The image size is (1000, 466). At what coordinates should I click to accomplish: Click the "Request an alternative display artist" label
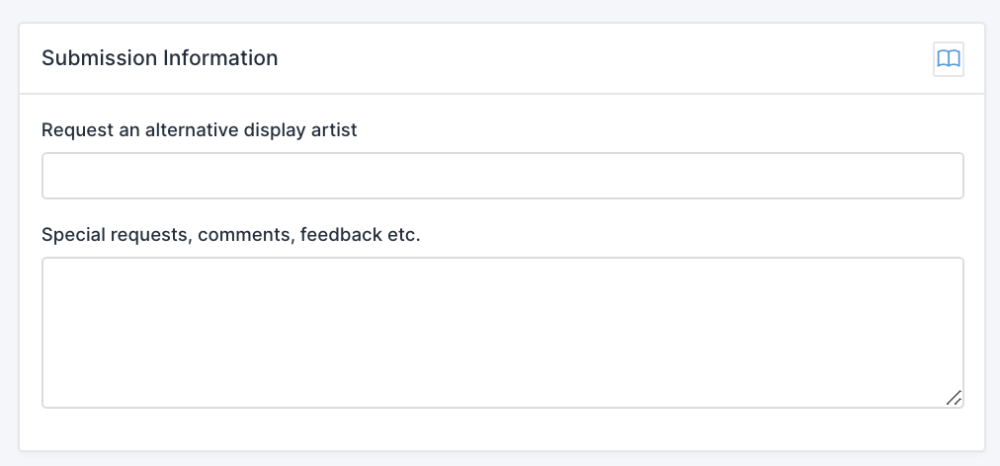point(199,130)
